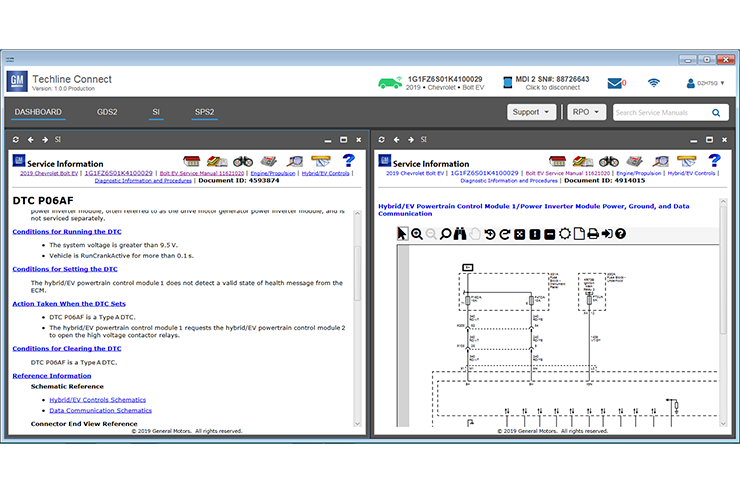Expand the Support dropdown

[531, 112]
